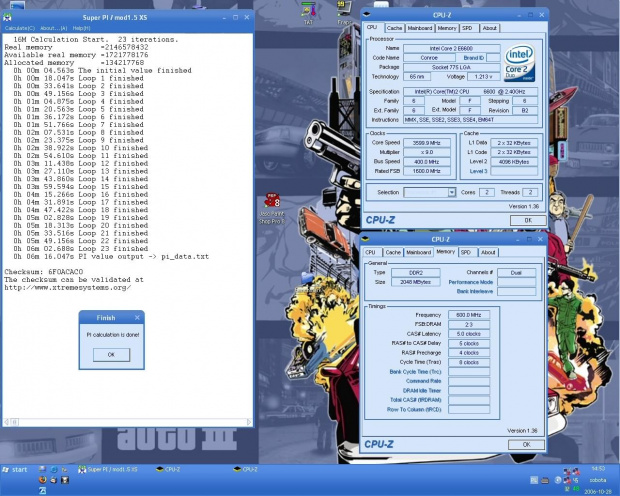Launch Internet Explorer from quick launch
The image size is (620, 496).
pos(53,469)
